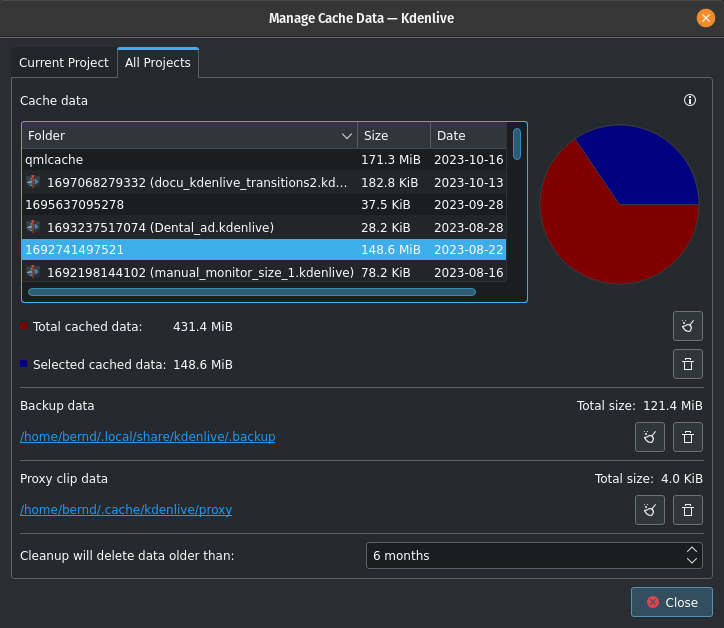Click the cleanup broom icon for total cached data

click(688, 326)
